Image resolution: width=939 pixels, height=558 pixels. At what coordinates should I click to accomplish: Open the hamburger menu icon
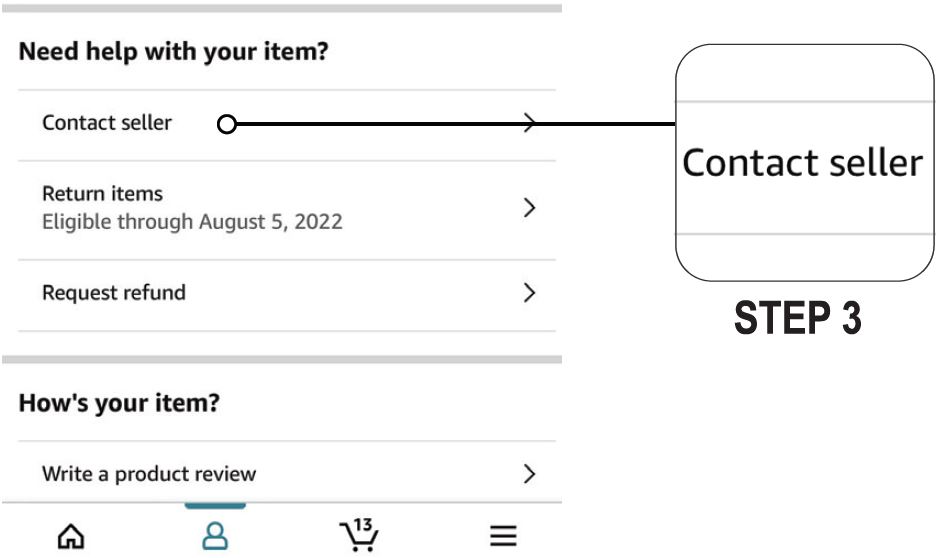click(x=503, y=537)
